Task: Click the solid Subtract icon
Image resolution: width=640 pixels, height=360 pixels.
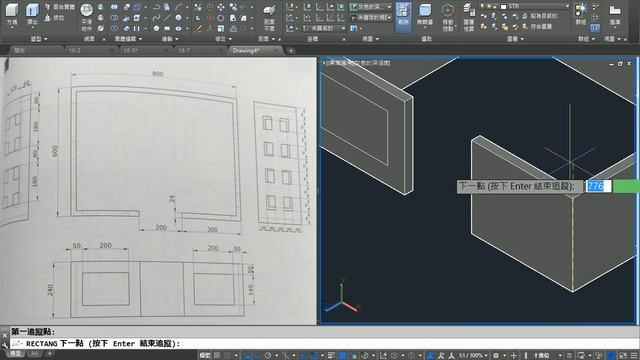Action: click(x=114, y=18)
